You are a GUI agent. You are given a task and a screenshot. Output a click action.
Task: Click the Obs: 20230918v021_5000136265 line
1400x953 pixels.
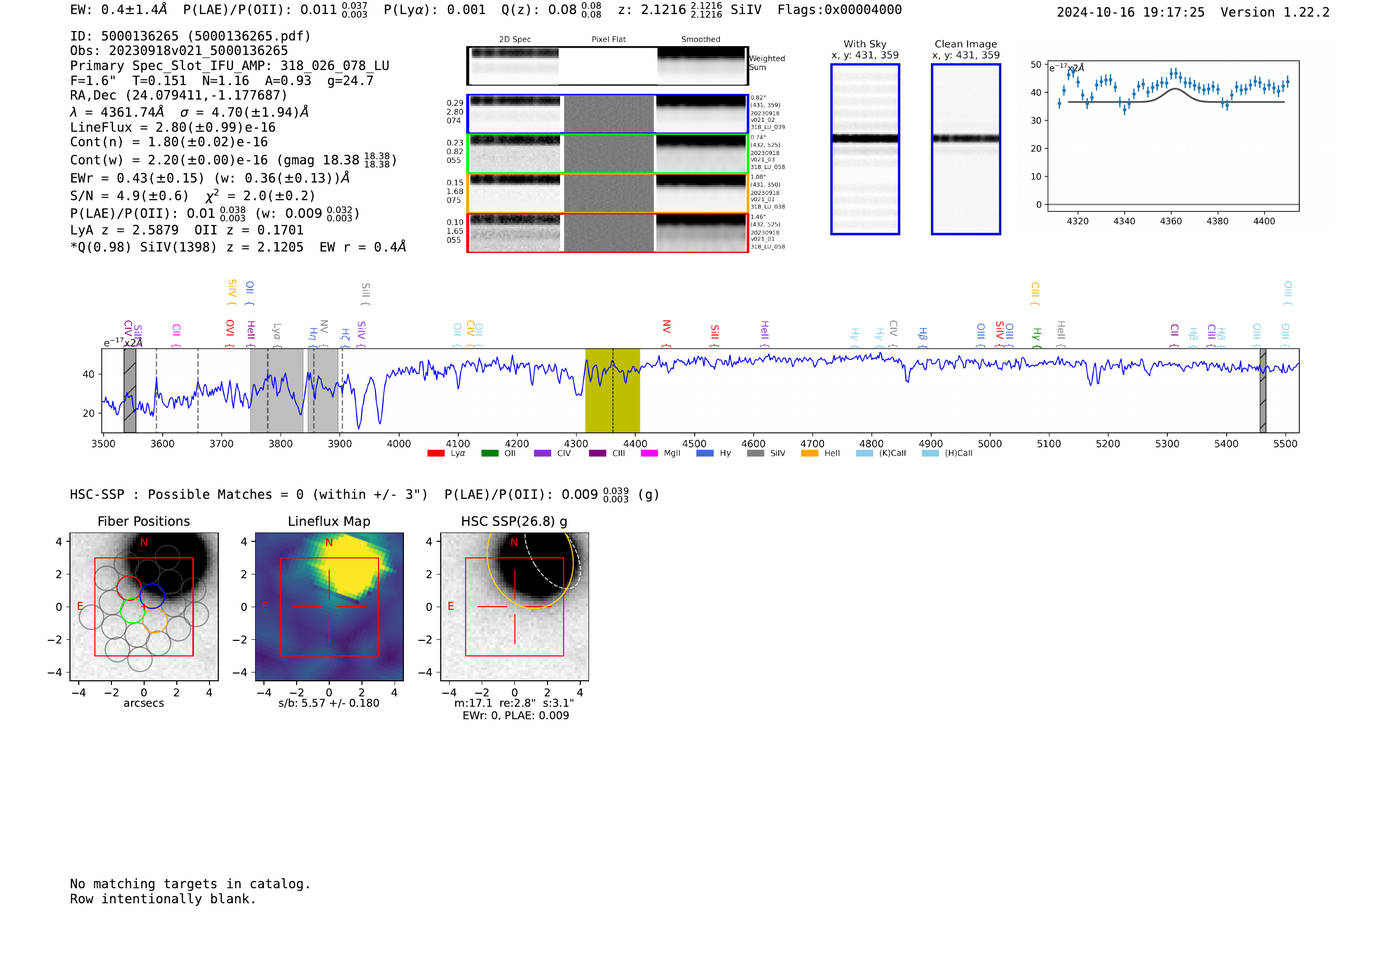coord(179,51)
